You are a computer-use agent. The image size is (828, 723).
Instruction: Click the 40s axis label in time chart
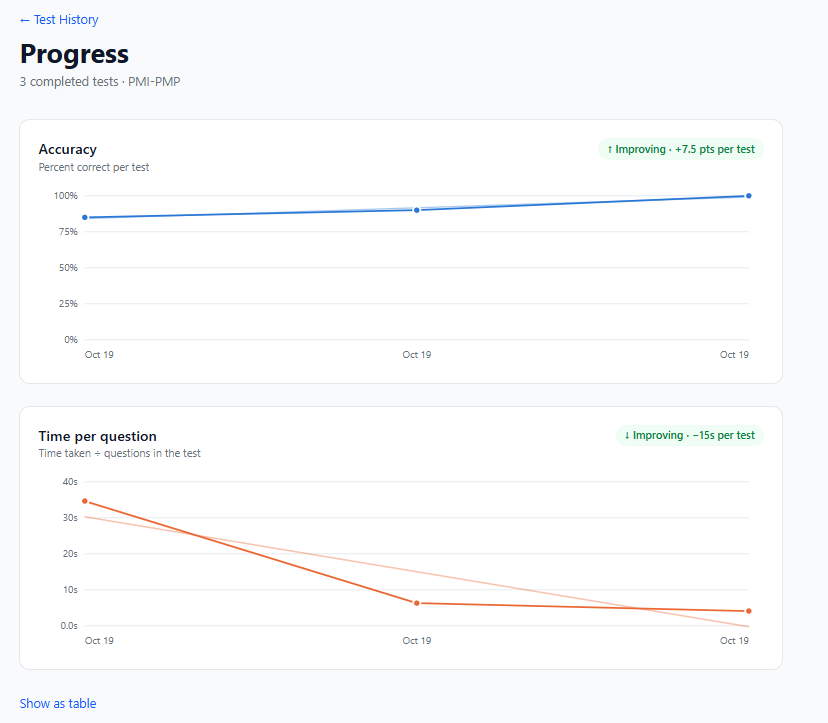coord(70,482)
